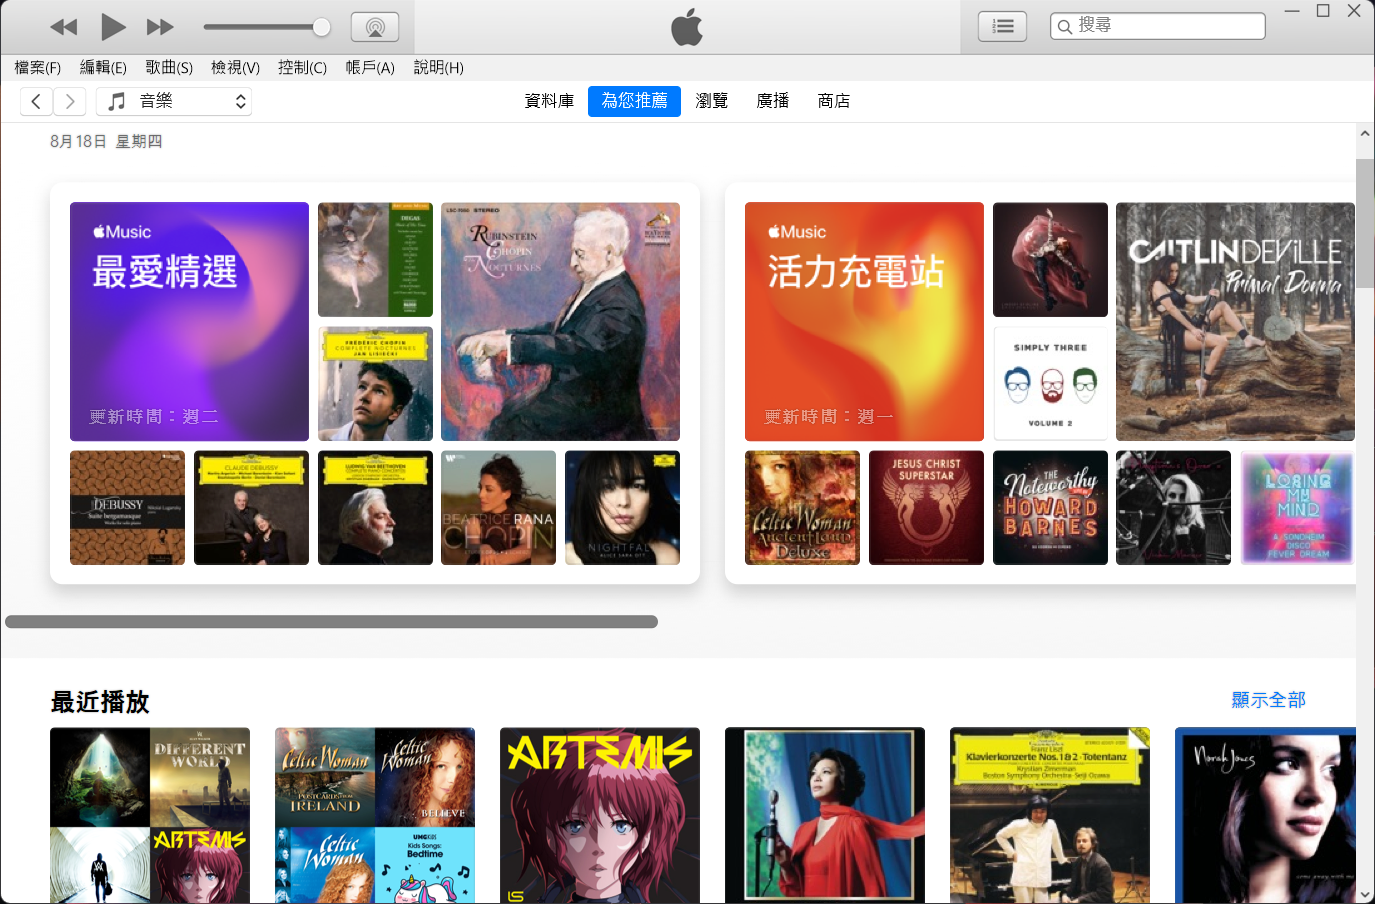
Task: Switch to the 廣播 tab
Action: (x=772, y=101)
